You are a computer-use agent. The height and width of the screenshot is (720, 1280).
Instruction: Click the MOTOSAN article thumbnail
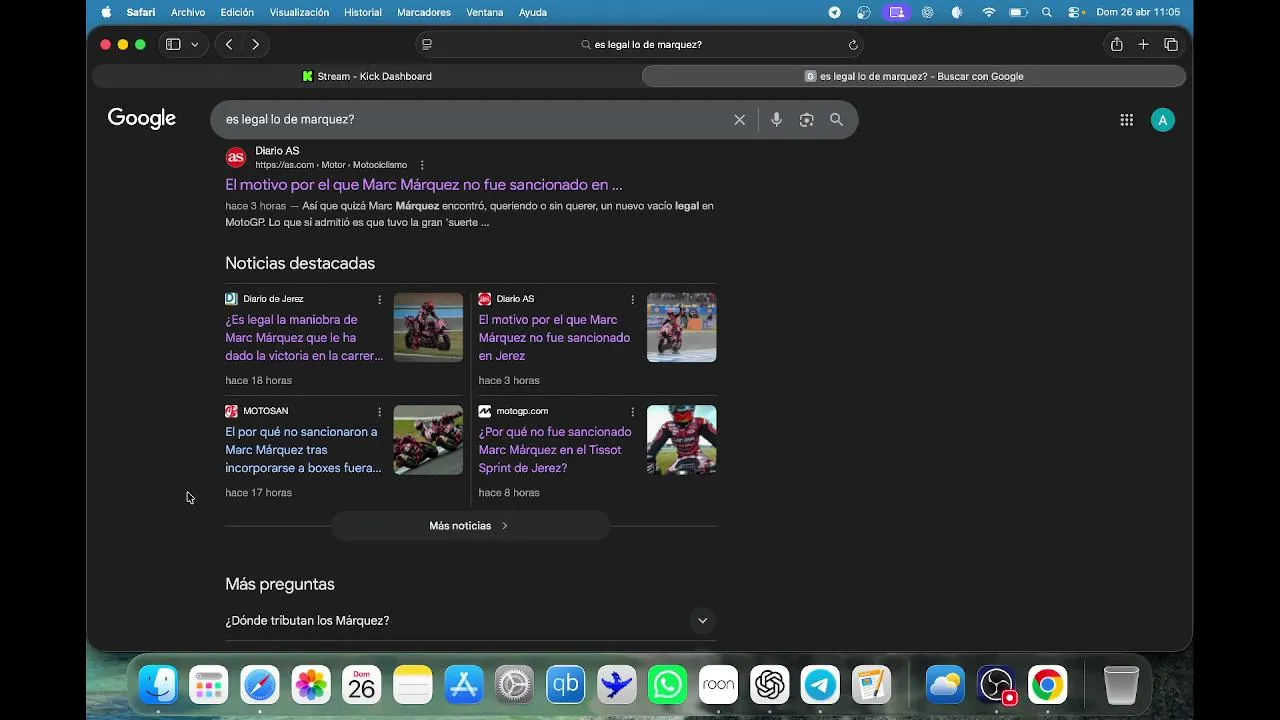pos(428,439)
